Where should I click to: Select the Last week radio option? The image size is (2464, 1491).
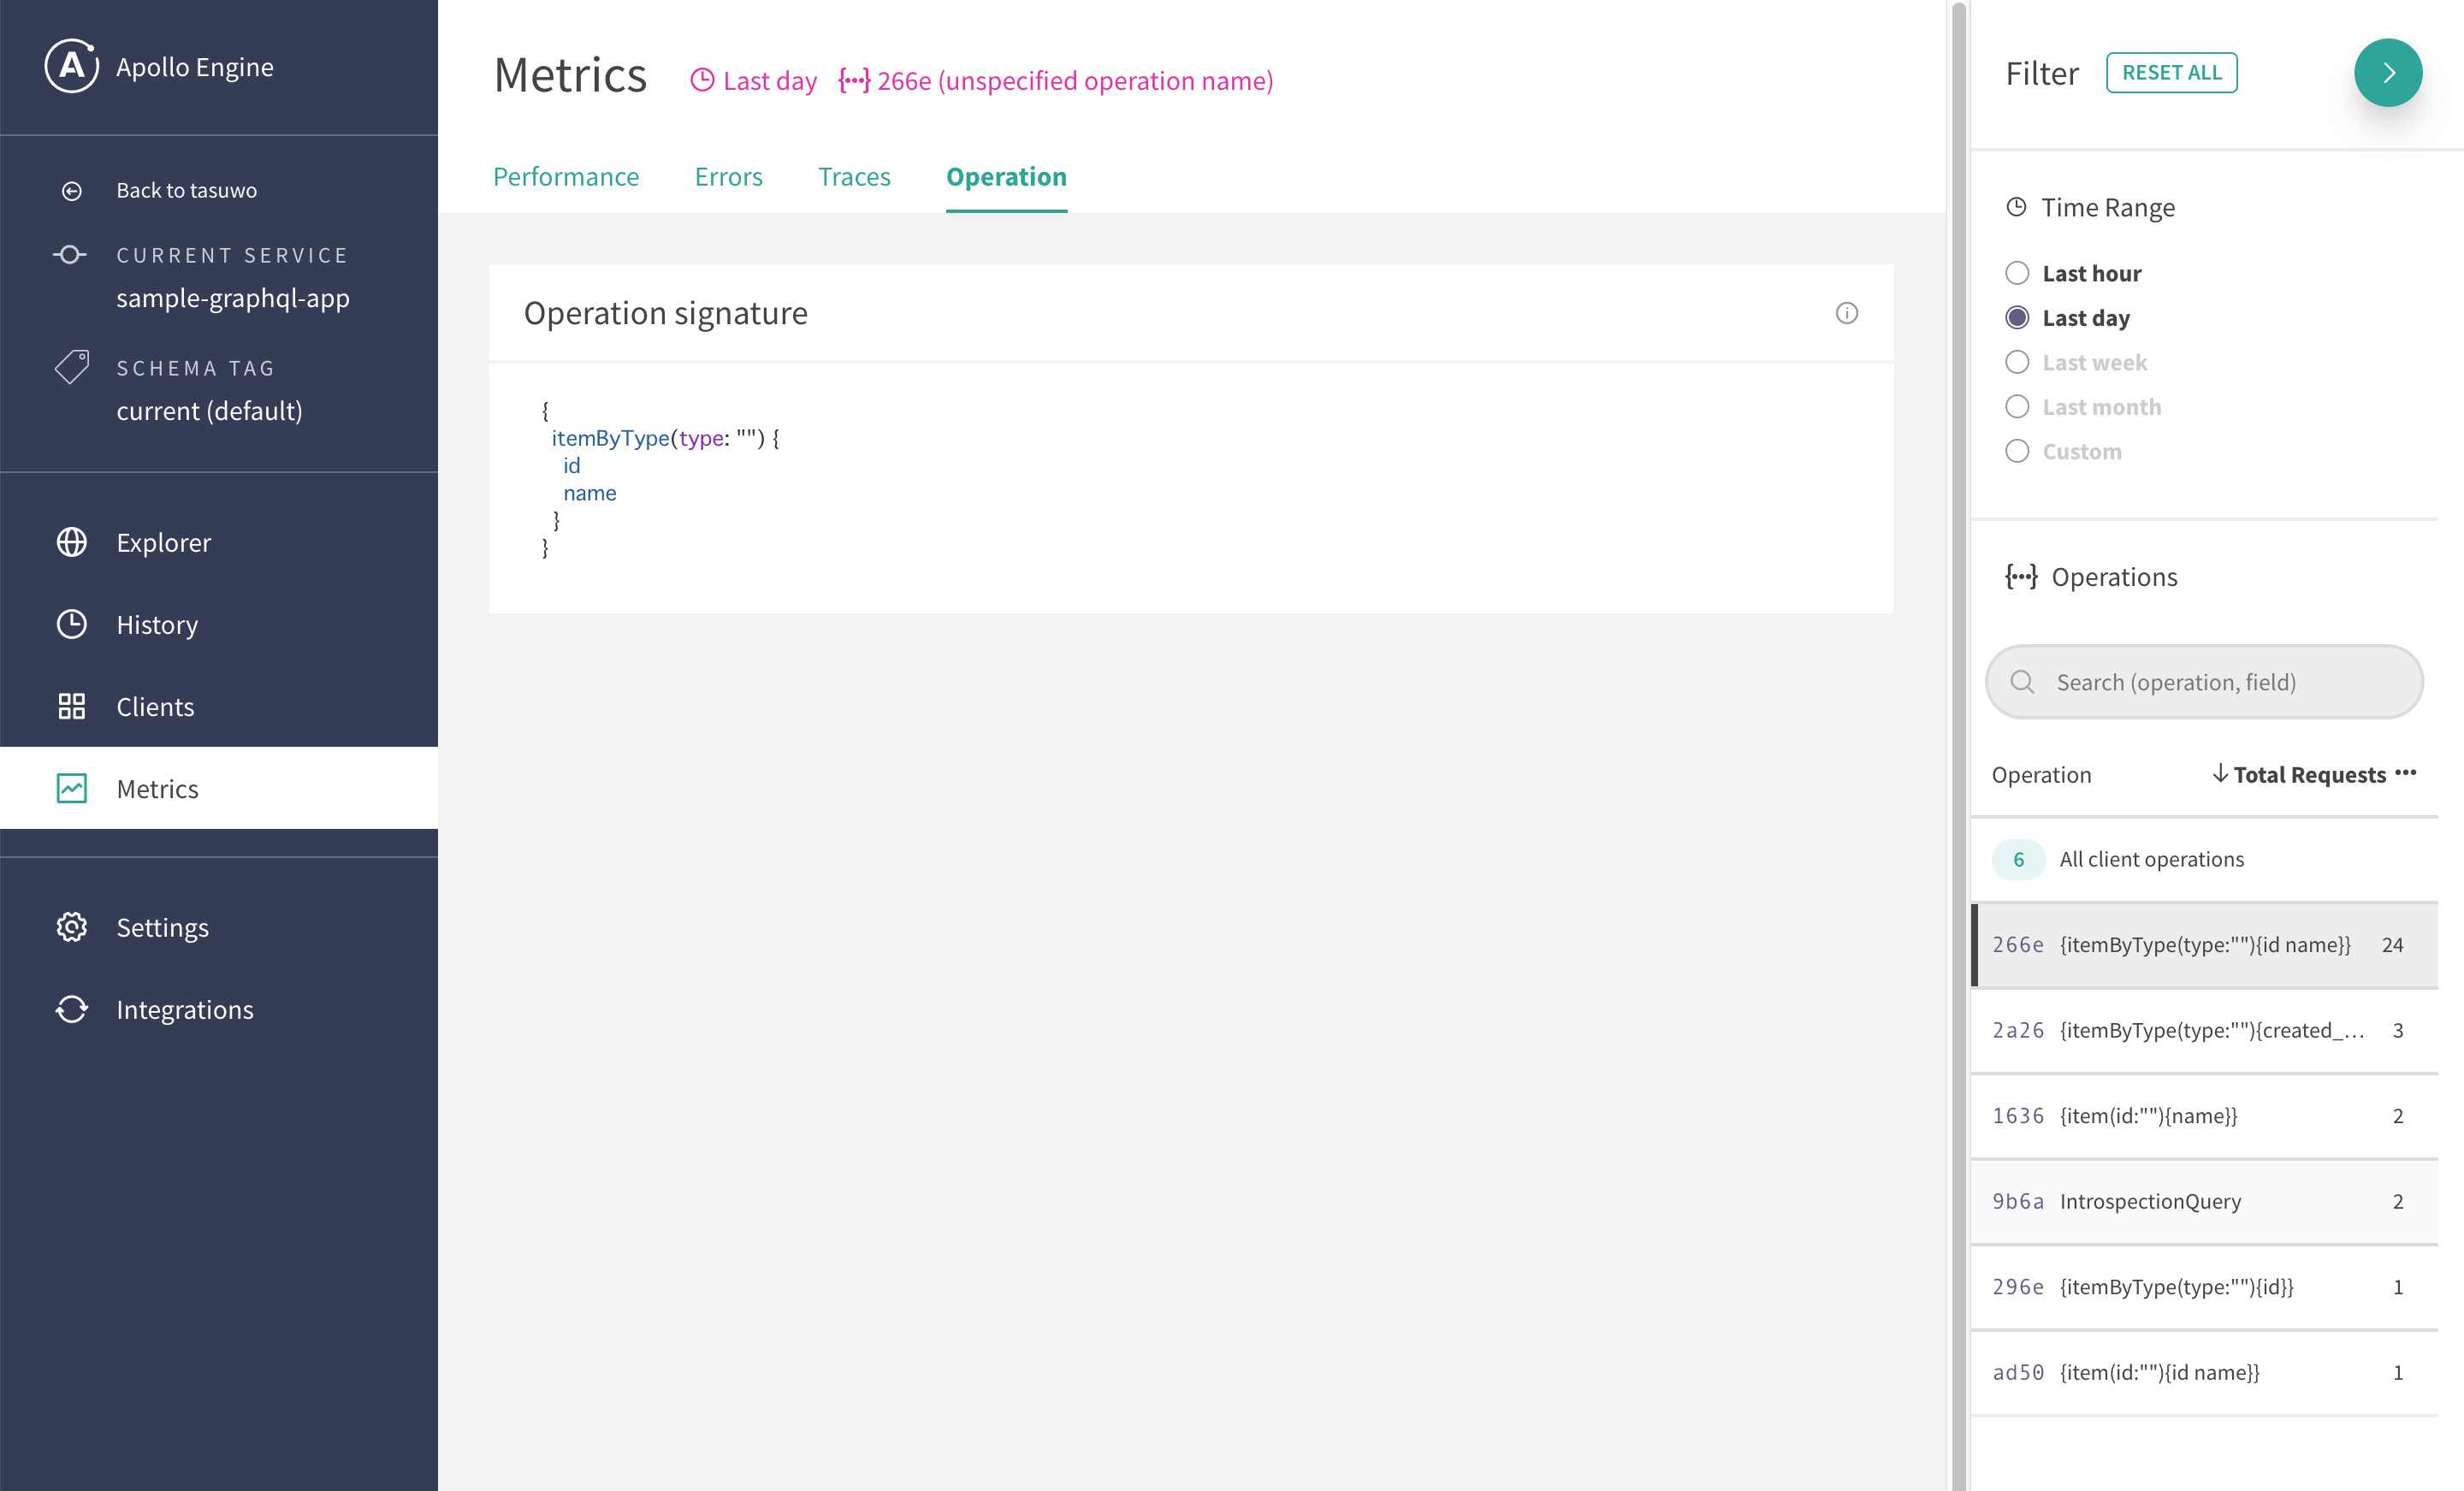coord(2017,362)
